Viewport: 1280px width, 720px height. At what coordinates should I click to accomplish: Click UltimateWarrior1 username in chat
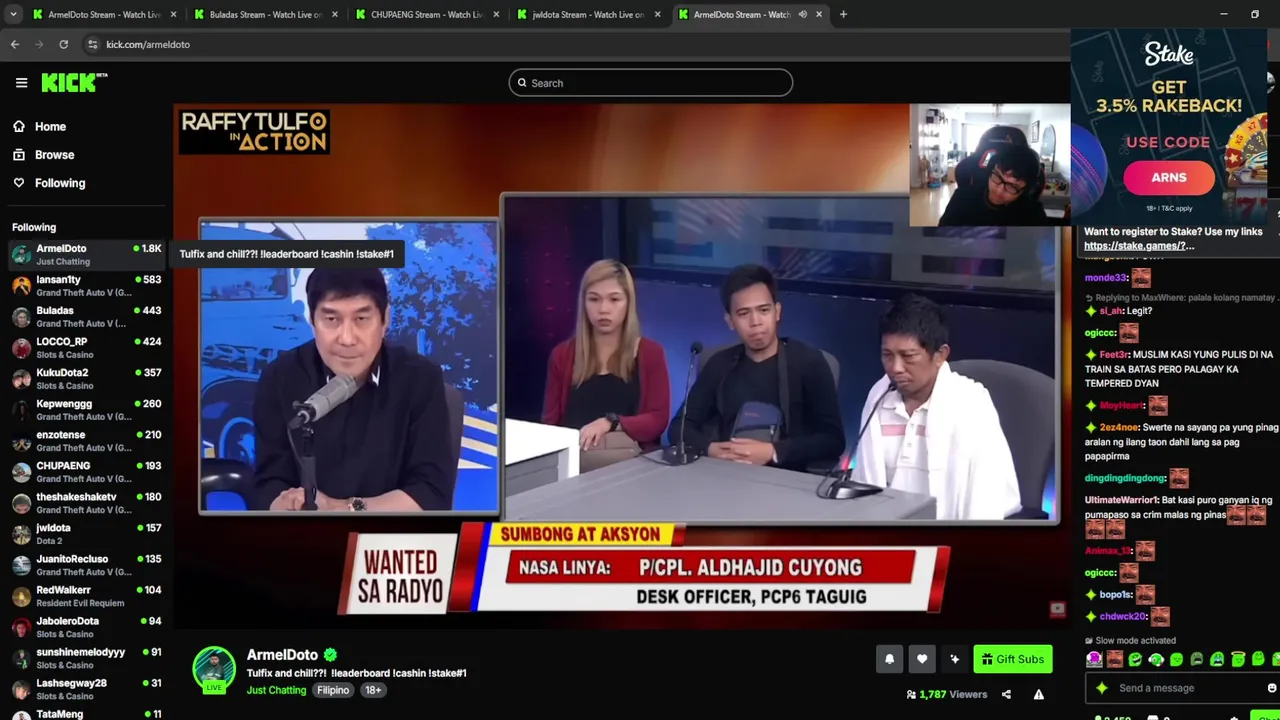(1121, 500)
